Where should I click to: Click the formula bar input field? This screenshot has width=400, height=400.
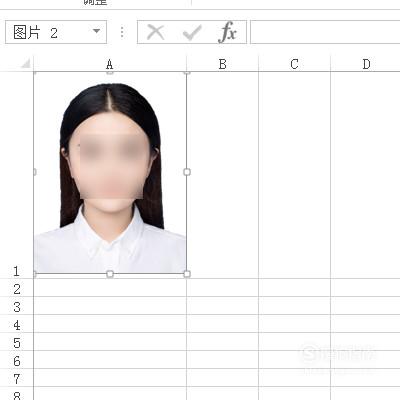[325, 32]
